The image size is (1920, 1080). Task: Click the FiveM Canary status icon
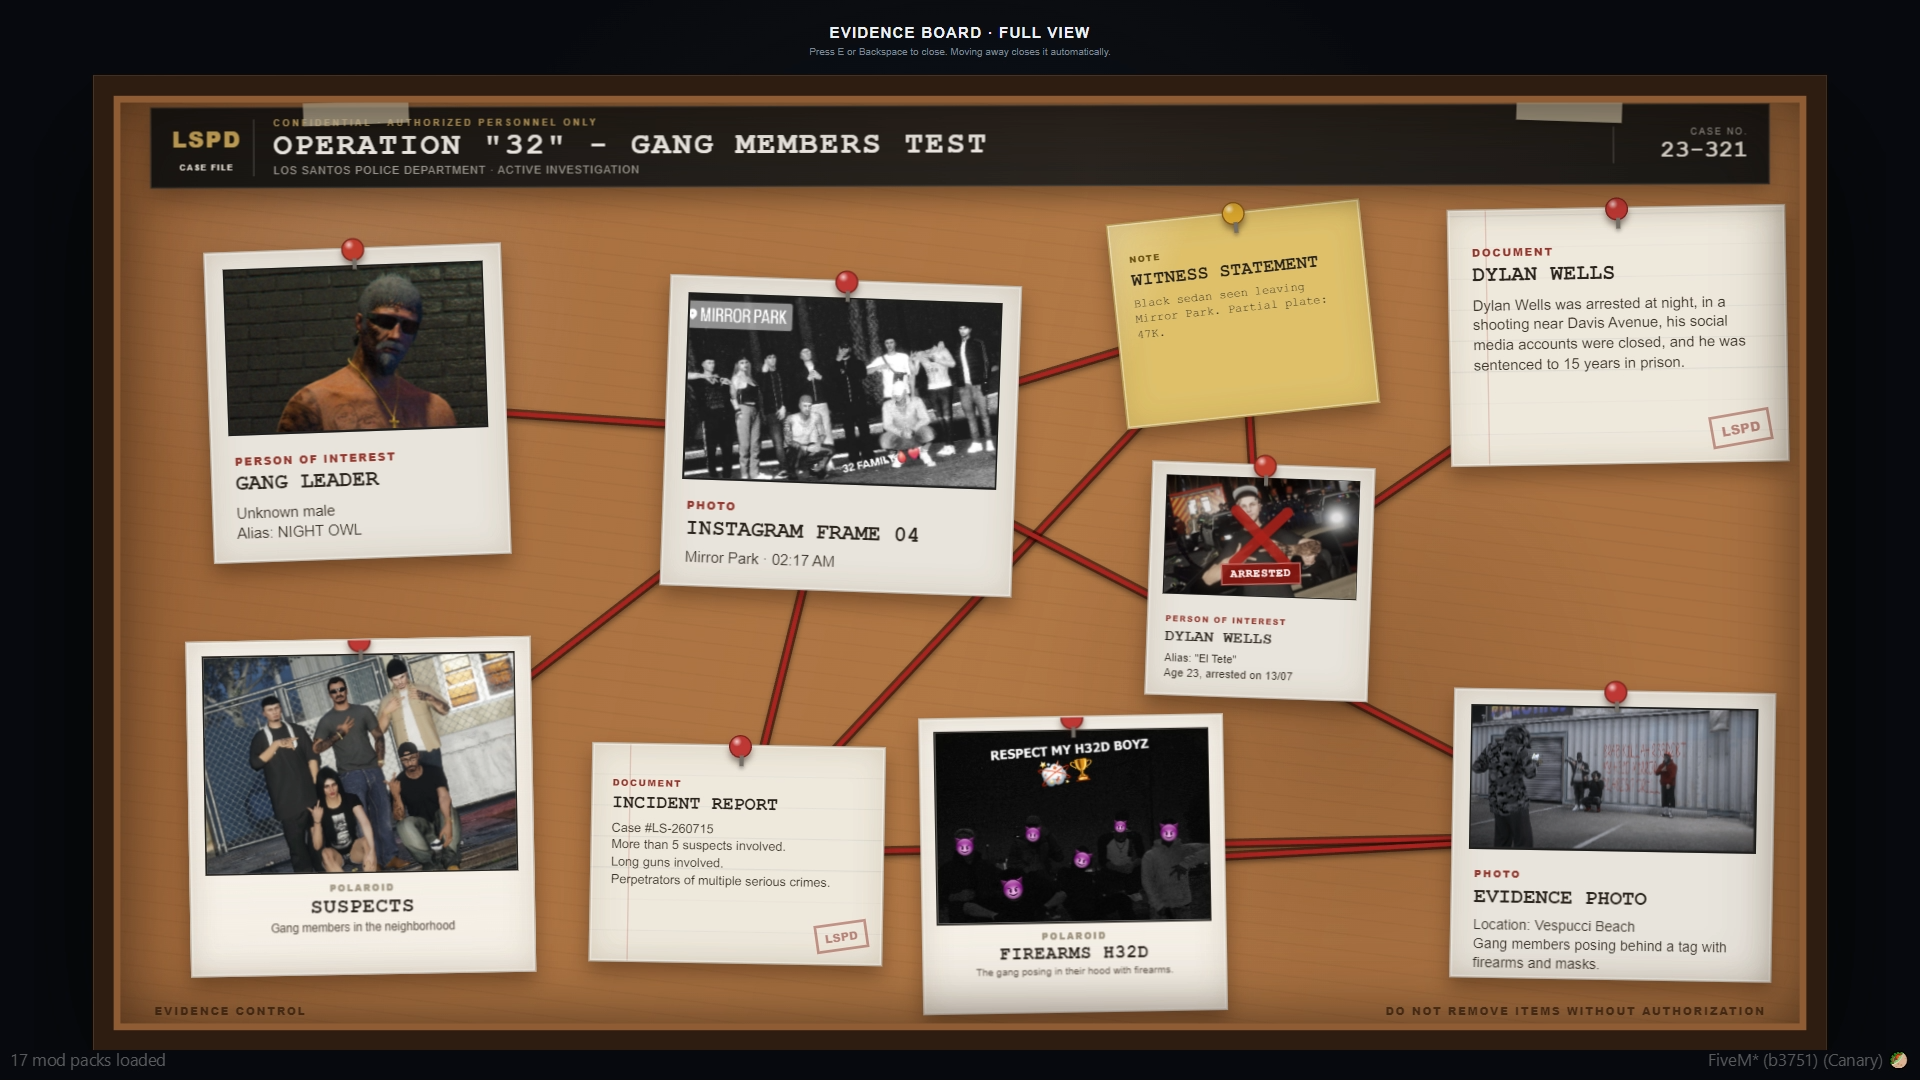point(1898,1060)
